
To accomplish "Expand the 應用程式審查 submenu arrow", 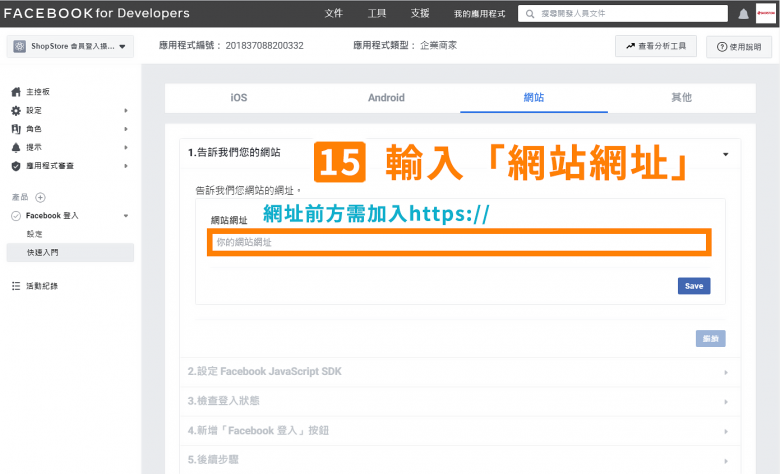I will (x=126, y=166).
